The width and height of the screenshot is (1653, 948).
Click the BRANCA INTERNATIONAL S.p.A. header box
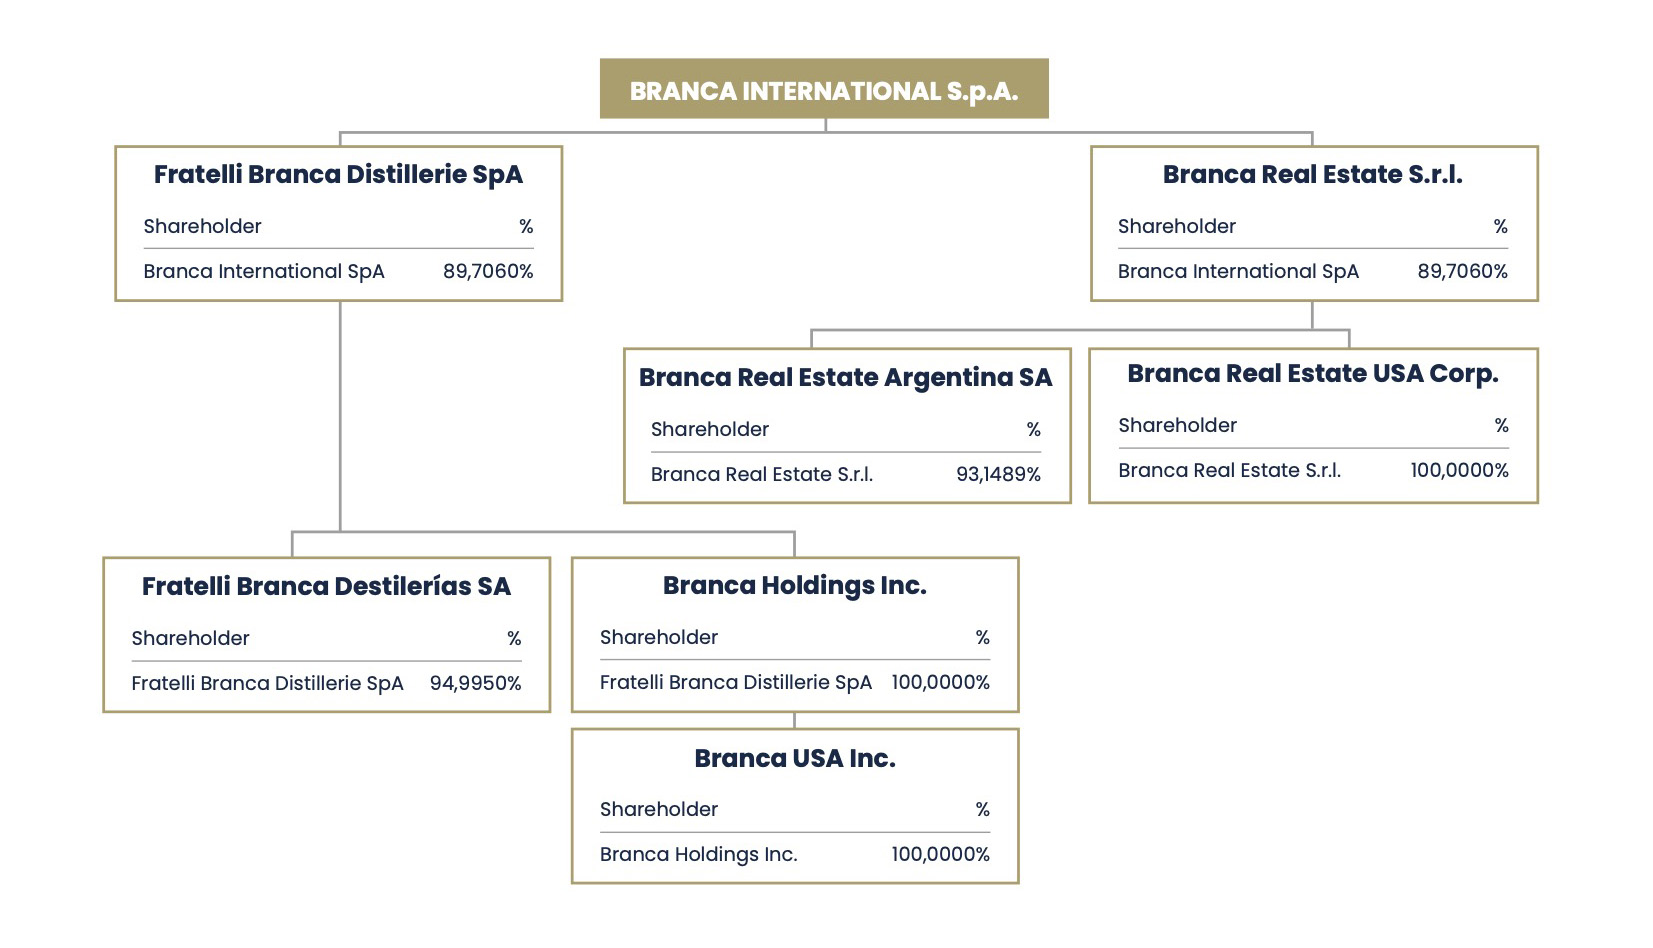coord(824,90)
